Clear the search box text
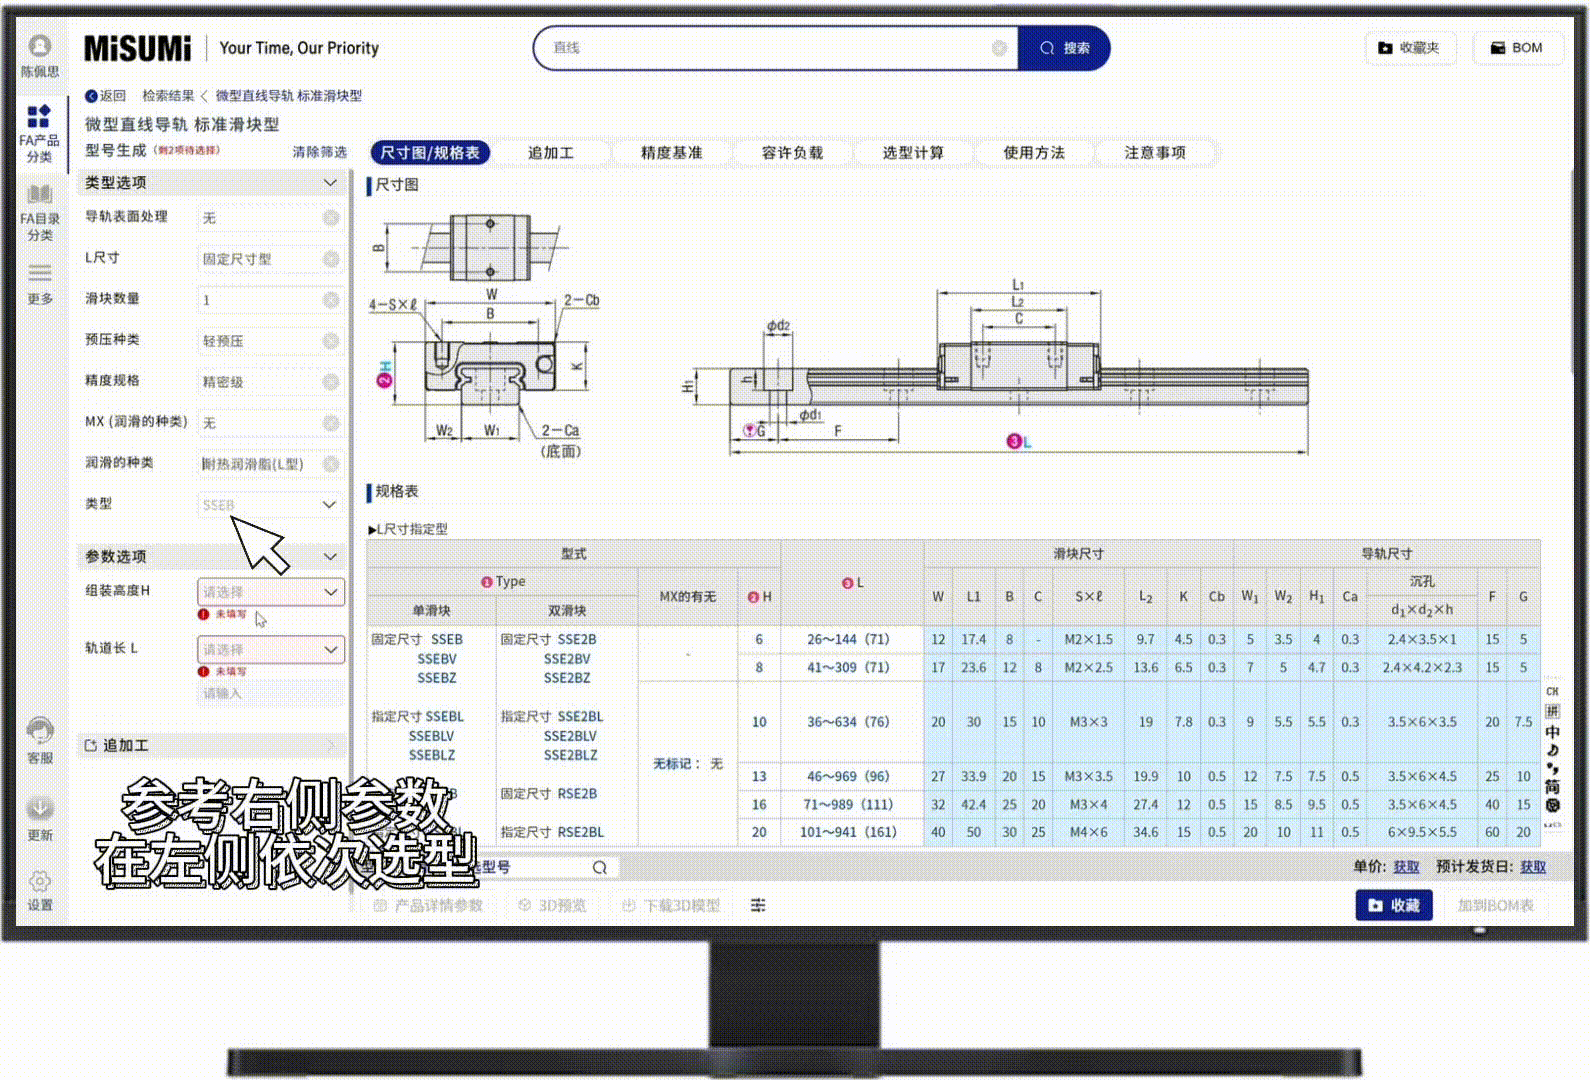 999,48
